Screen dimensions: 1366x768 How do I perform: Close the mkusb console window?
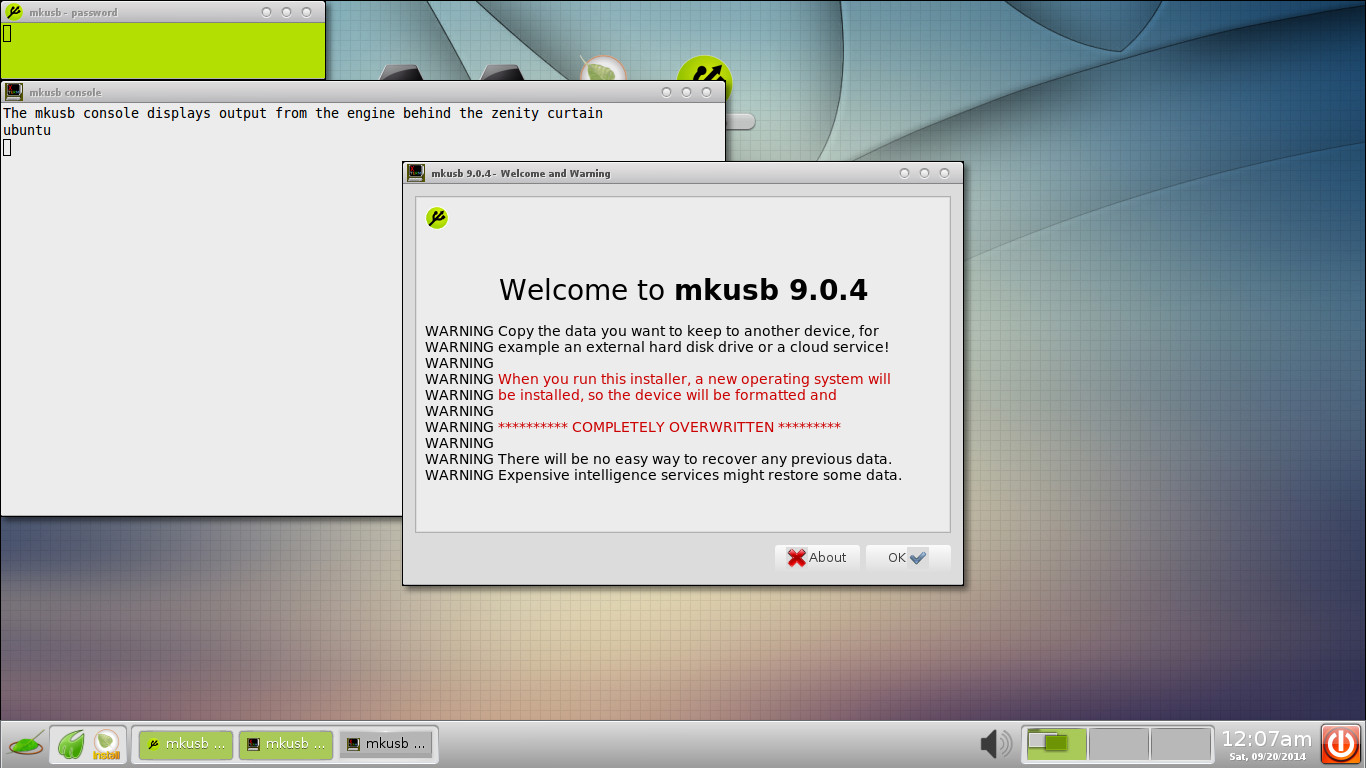706,92
